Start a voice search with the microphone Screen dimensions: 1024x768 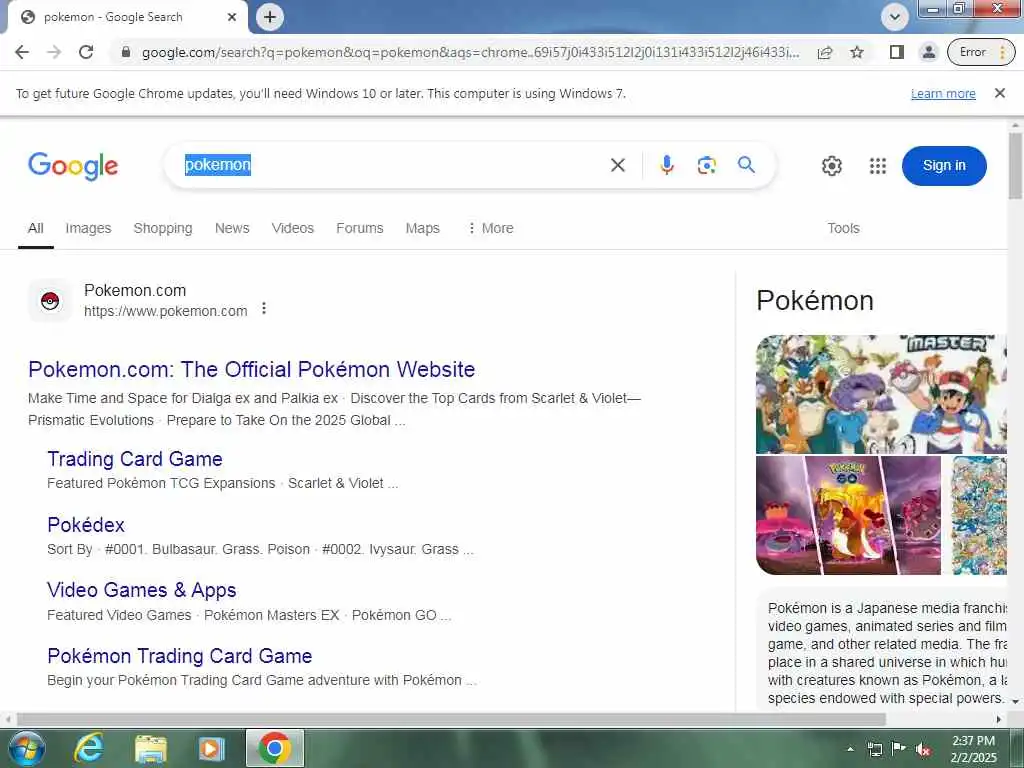(666, 165)
